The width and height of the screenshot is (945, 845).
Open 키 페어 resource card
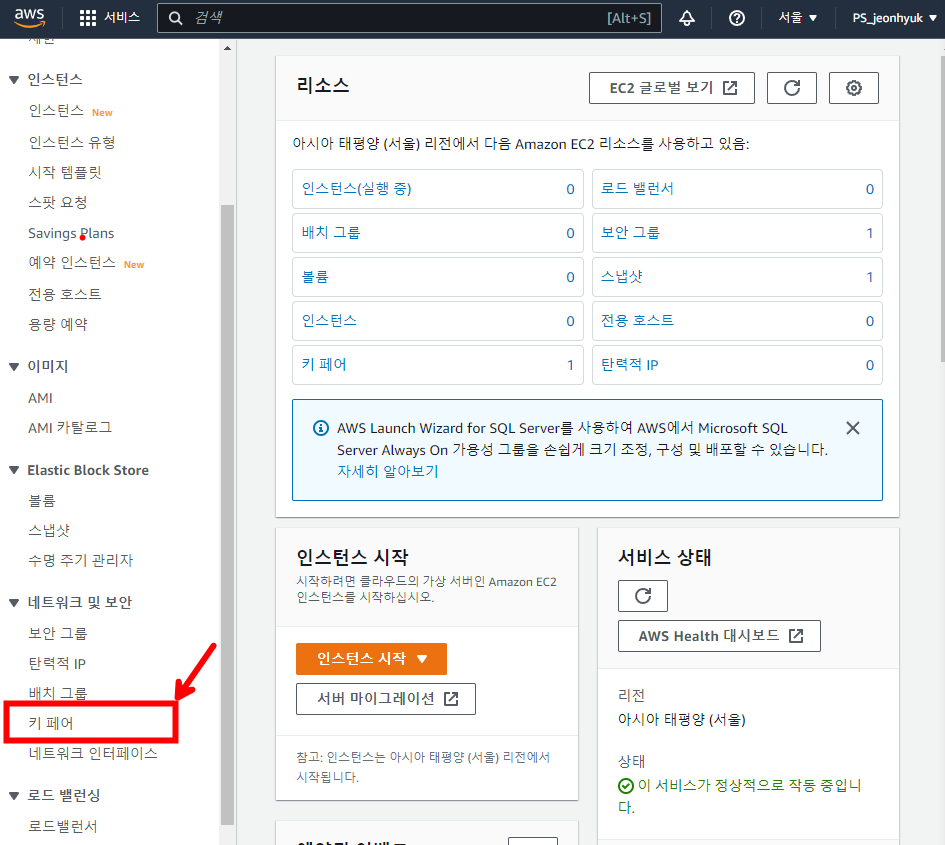(438, 365)
